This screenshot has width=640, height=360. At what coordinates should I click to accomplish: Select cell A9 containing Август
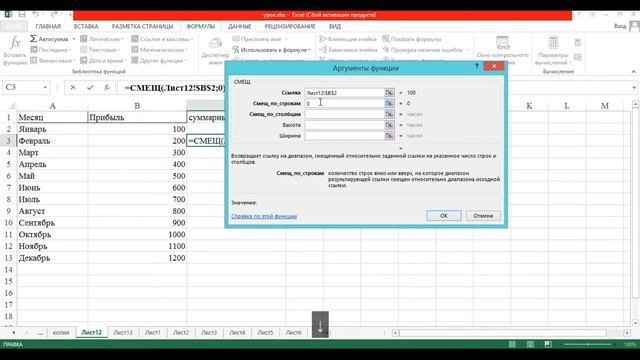click(x=52, y=211)
